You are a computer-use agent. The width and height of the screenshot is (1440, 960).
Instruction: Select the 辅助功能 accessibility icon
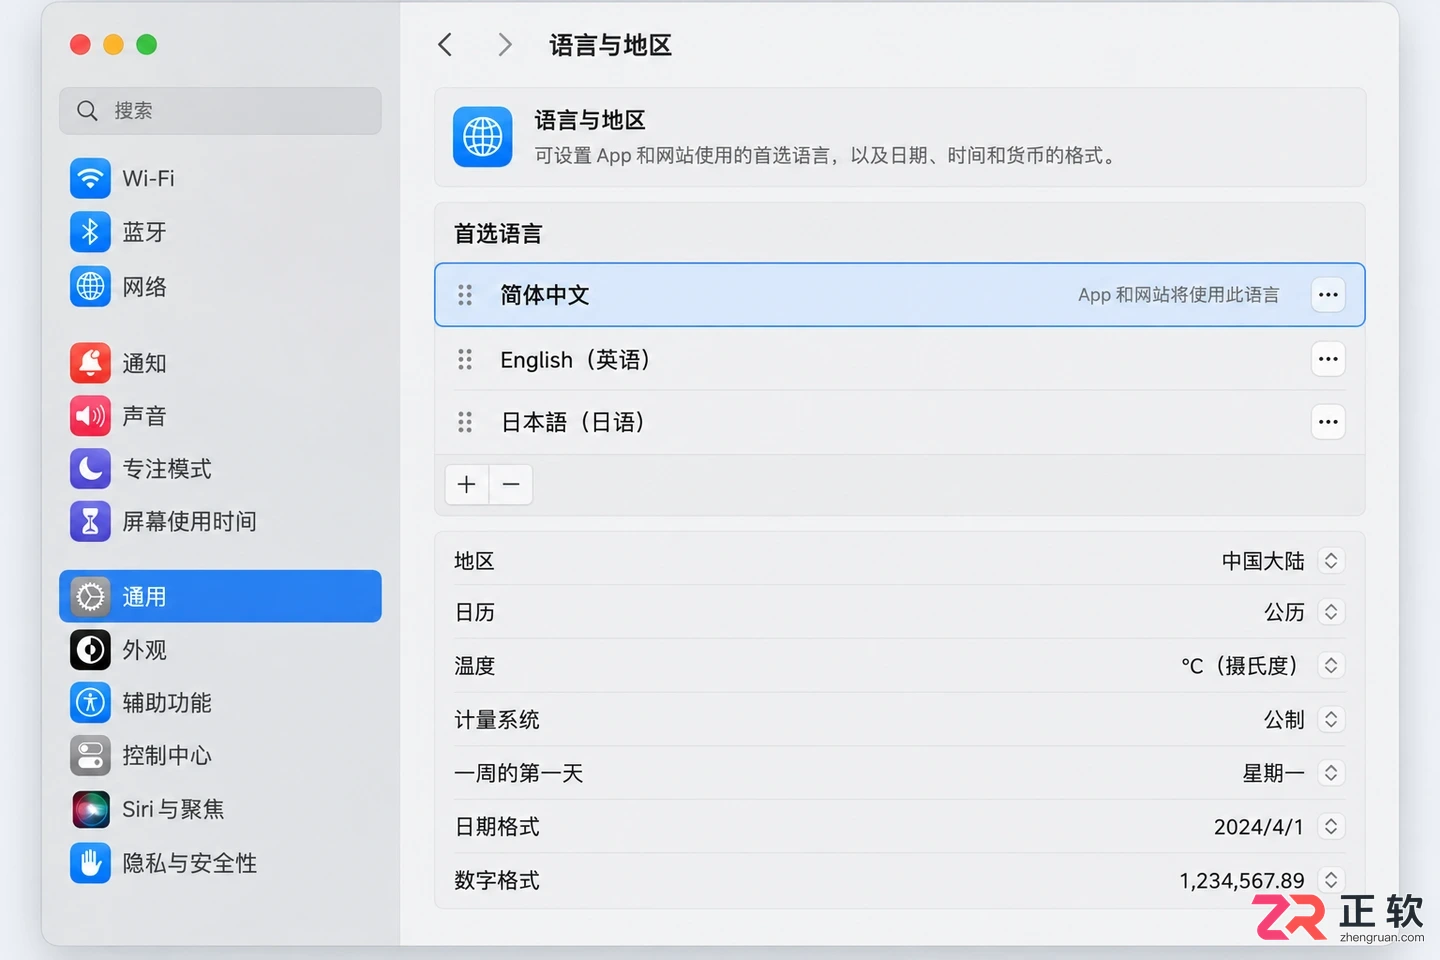90,703
